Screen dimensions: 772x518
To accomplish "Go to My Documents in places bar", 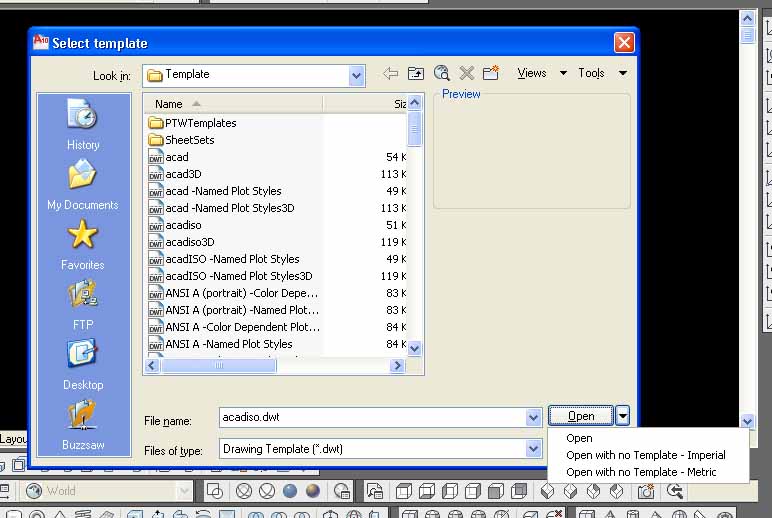I will click(x=83, y=185).
